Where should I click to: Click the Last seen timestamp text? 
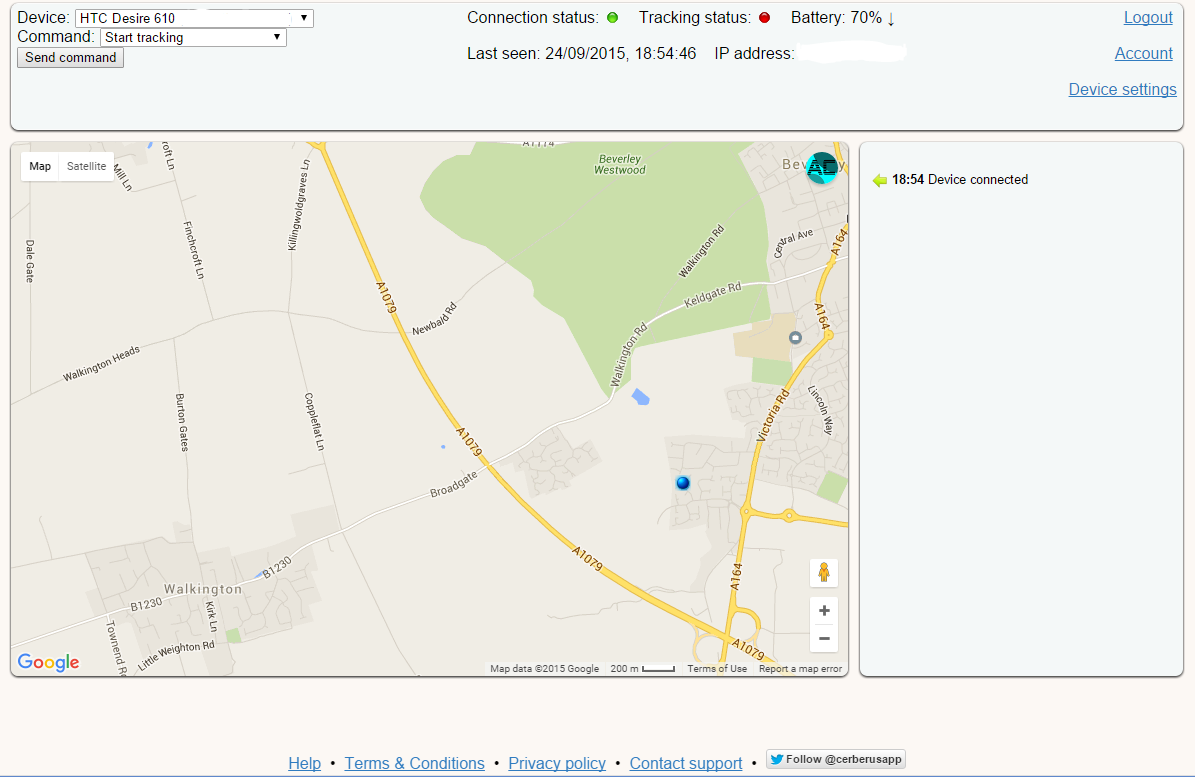pos(581,53)
